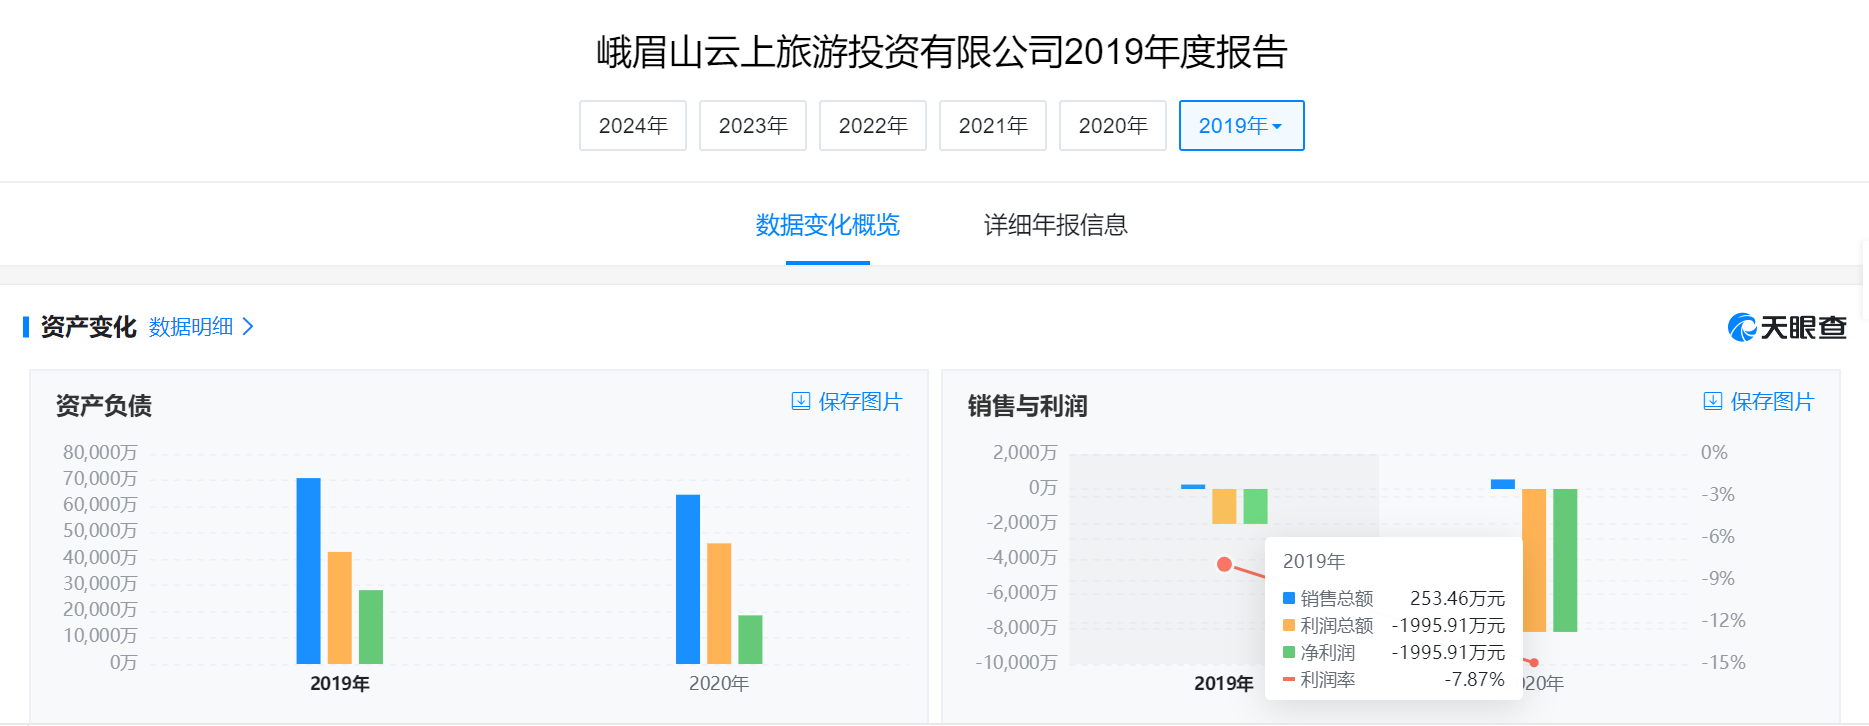Click the orange 2020 bar in 资产负债 chart
1869x726 pixels.
click(x=719, y=603)
